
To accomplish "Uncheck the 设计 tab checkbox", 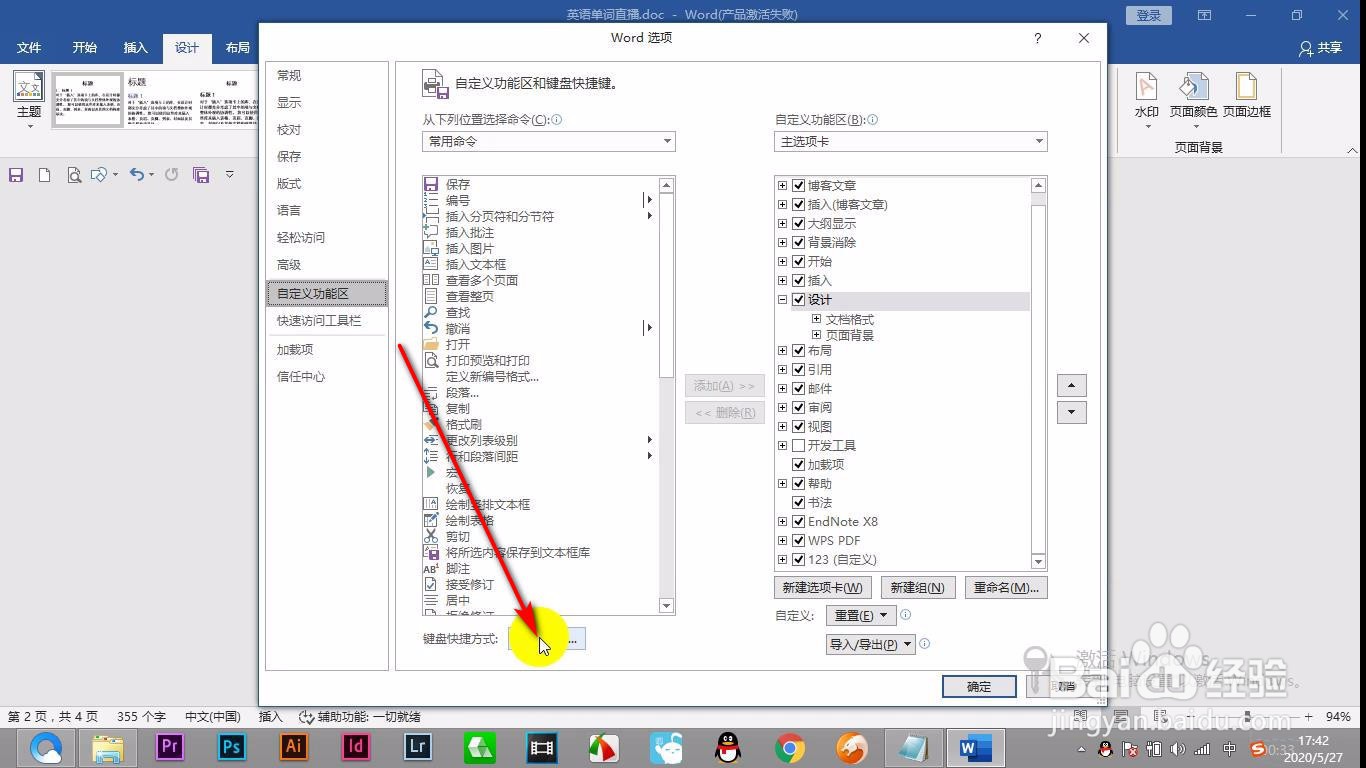I will (x=798, y=299).
